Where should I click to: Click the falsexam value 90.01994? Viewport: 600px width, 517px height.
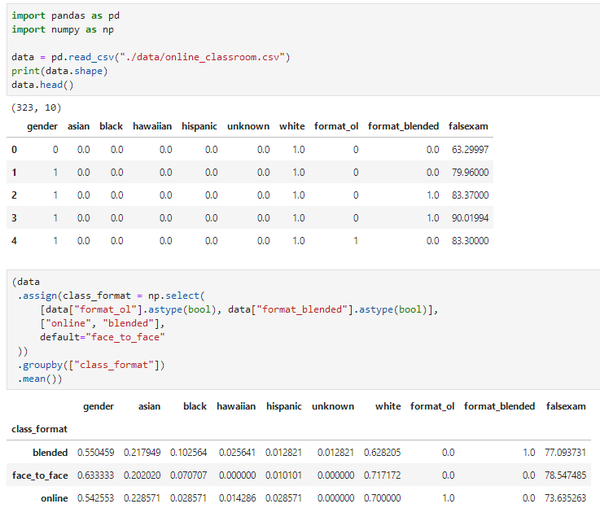[x=470, y=217]
